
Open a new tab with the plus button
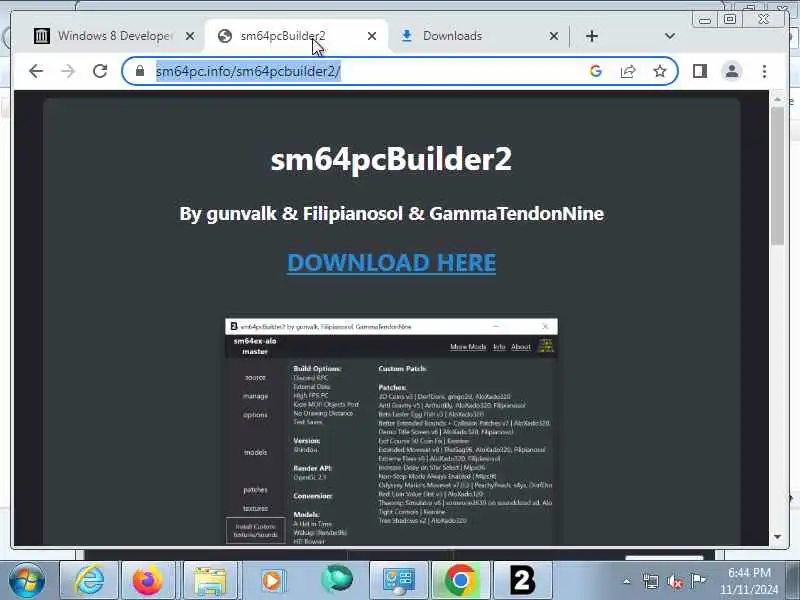click(x=592, y=36)
